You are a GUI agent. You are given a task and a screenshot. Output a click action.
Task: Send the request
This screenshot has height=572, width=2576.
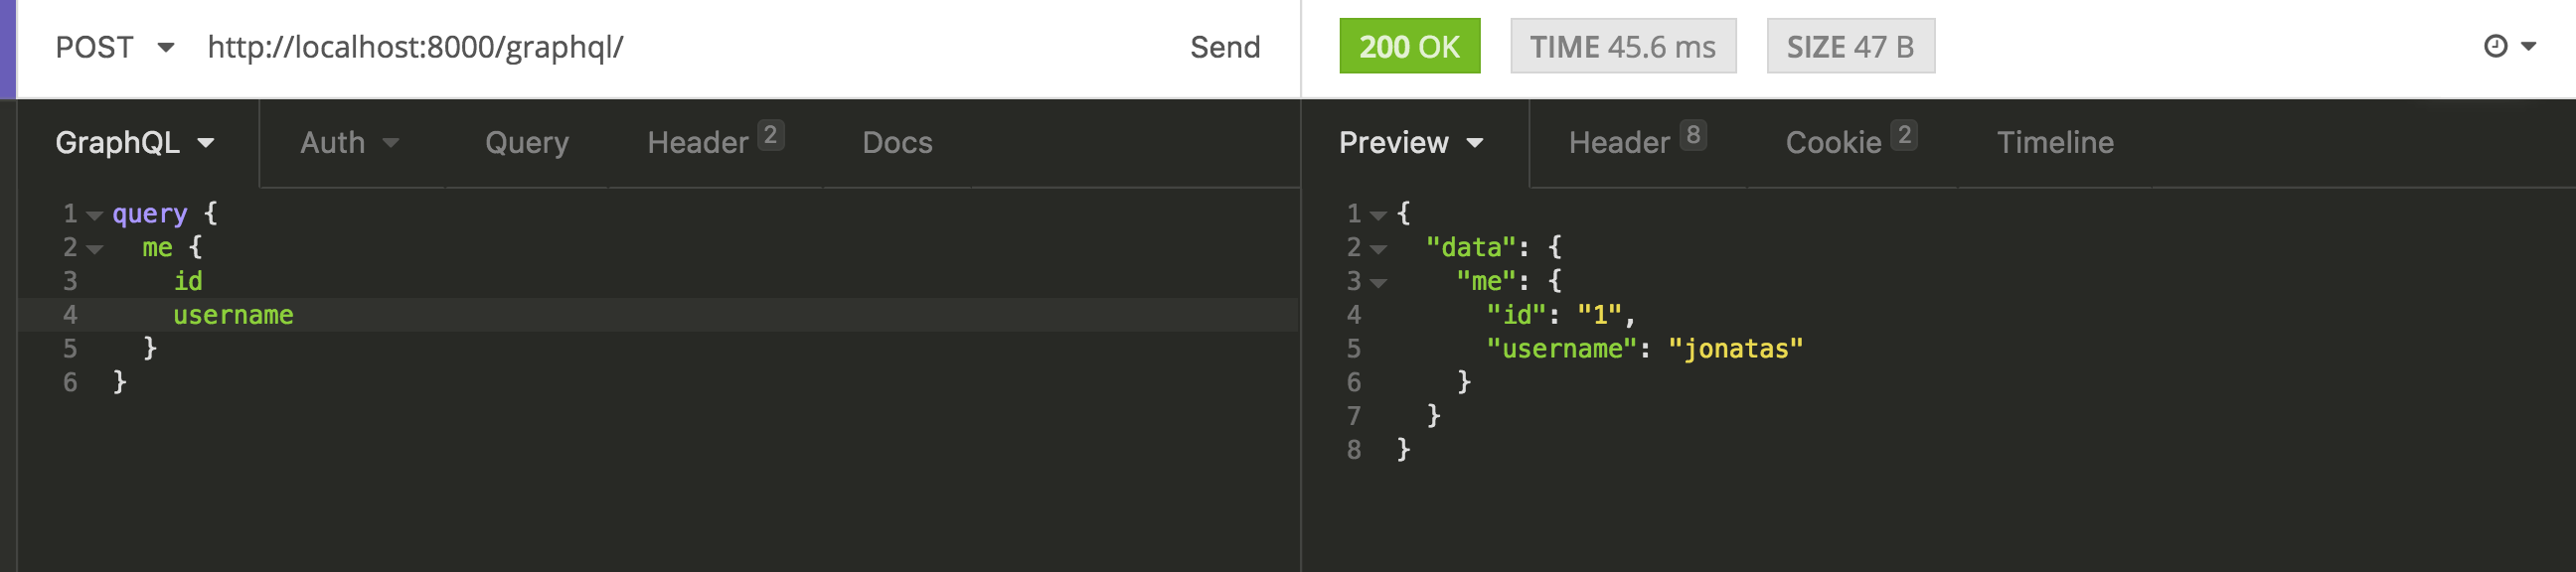(1225, 47)
